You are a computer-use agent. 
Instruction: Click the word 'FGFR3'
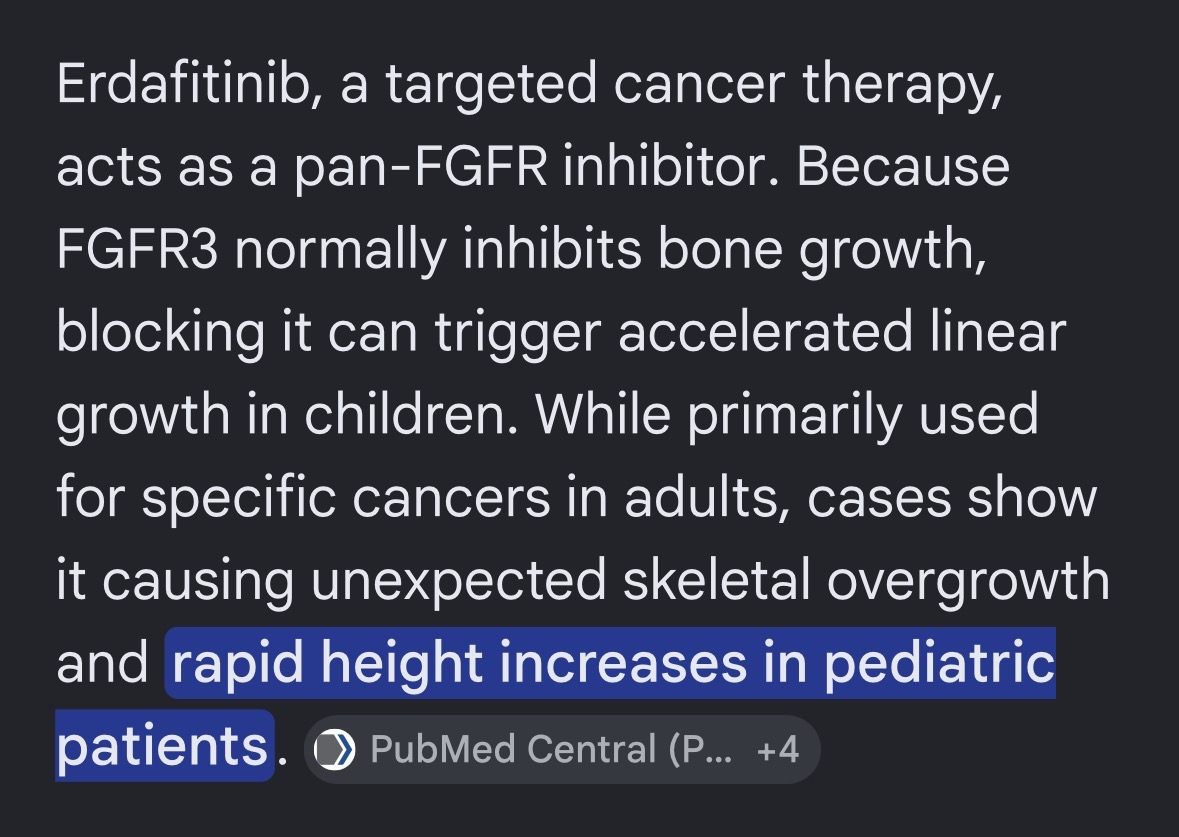pyautogui.click(x=137, y=249)
